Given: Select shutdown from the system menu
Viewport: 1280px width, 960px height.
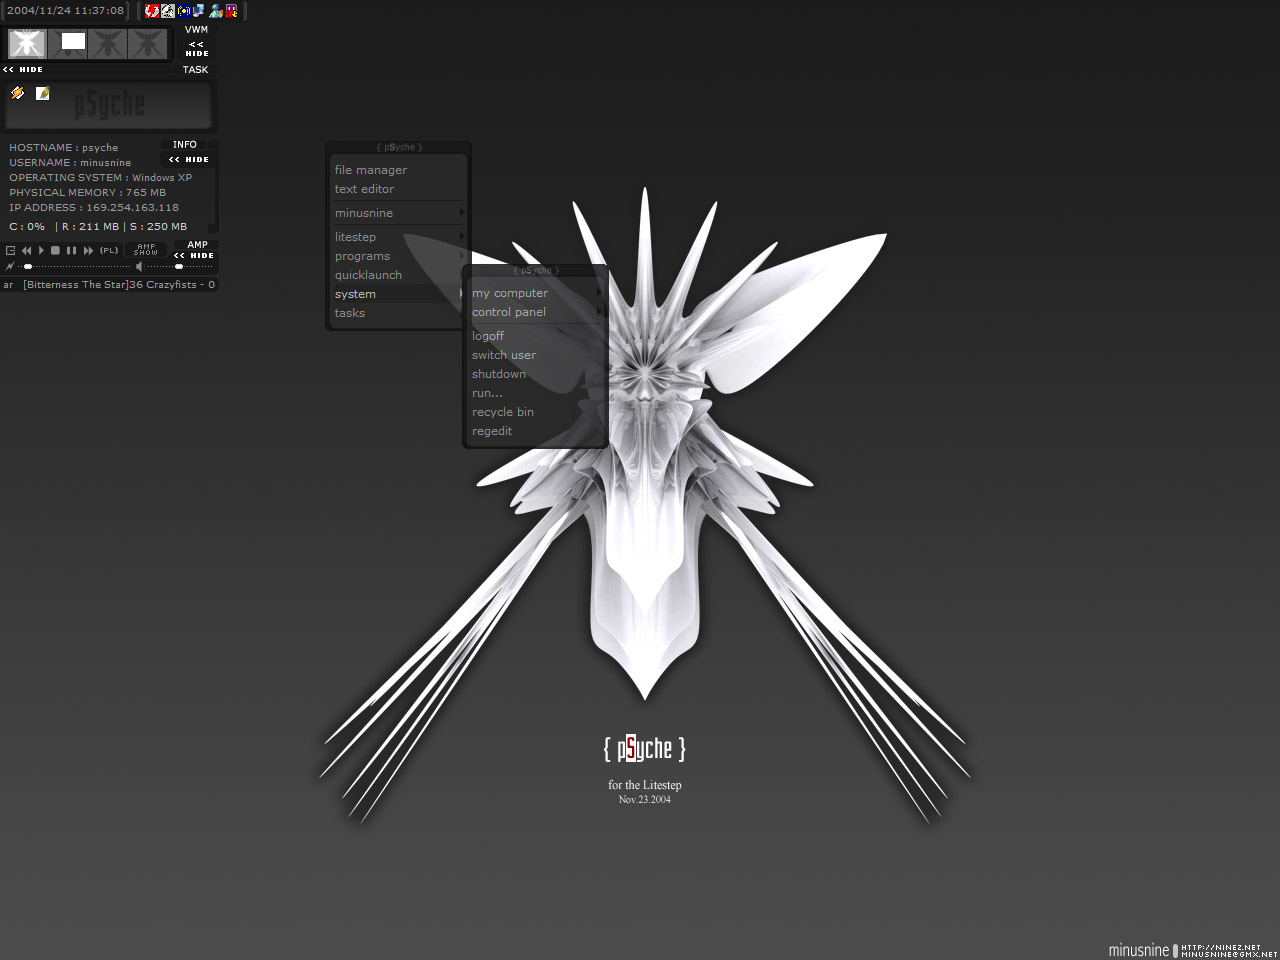Looking at the screenshot, I should coord(499,374).
